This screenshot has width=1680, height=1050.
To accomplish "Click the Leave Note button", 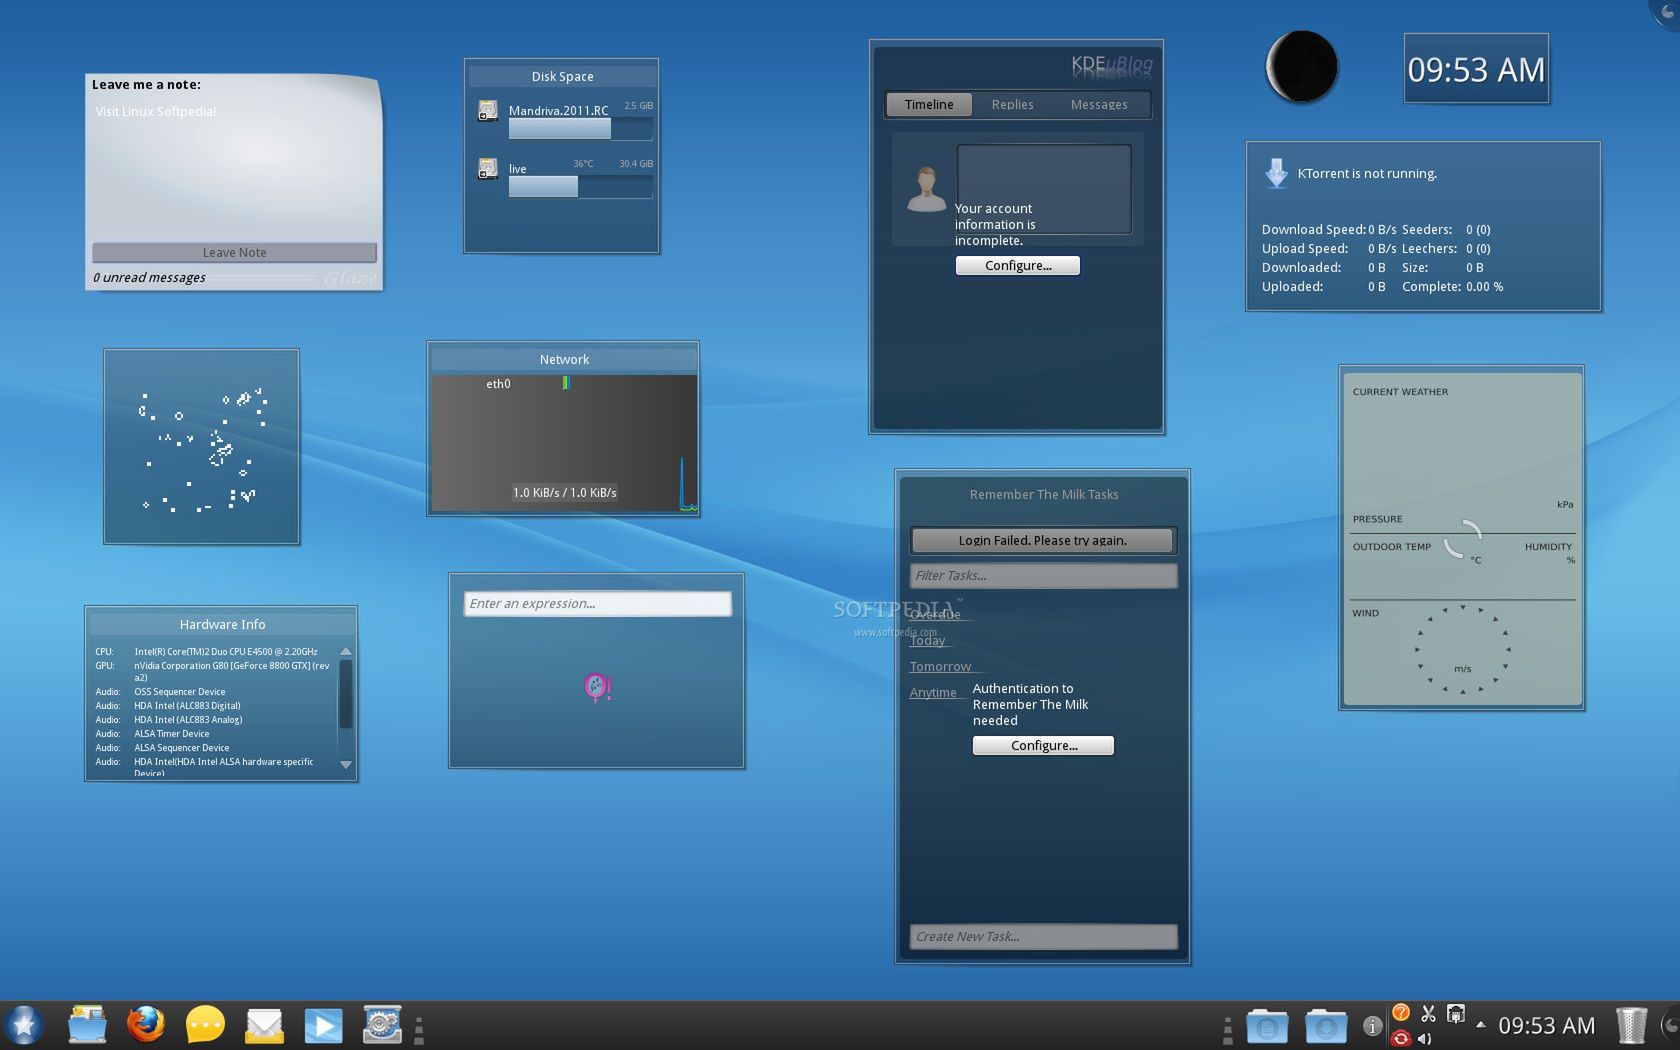I will [x=234, y=253].
